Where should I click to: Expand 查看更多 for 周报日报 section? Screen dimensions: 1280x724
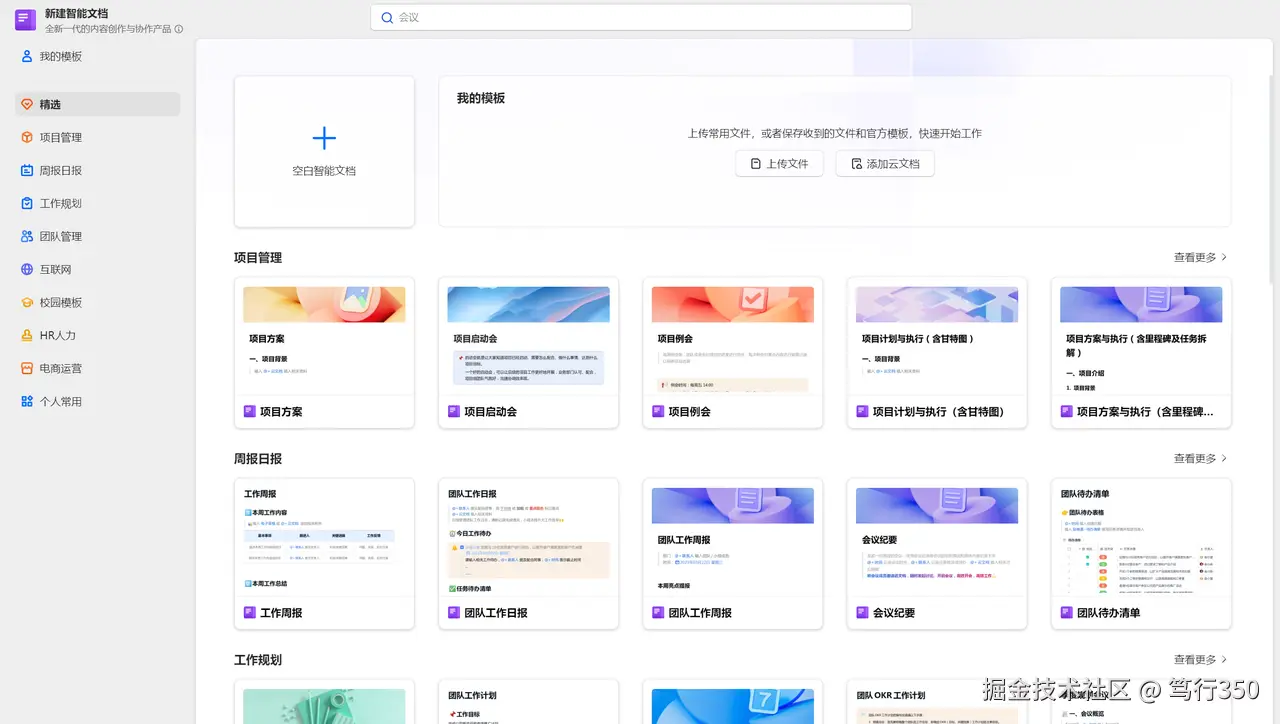click(1200, 458)
